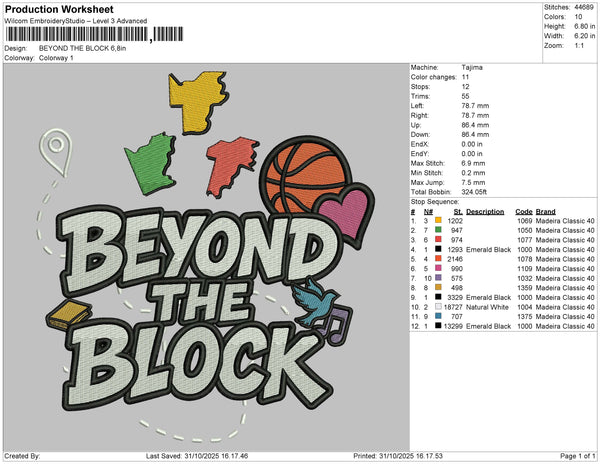Viewport: 600px width, 464px height.
Task: Click the teal dove in the design preview
Action: tap(314, 302)
